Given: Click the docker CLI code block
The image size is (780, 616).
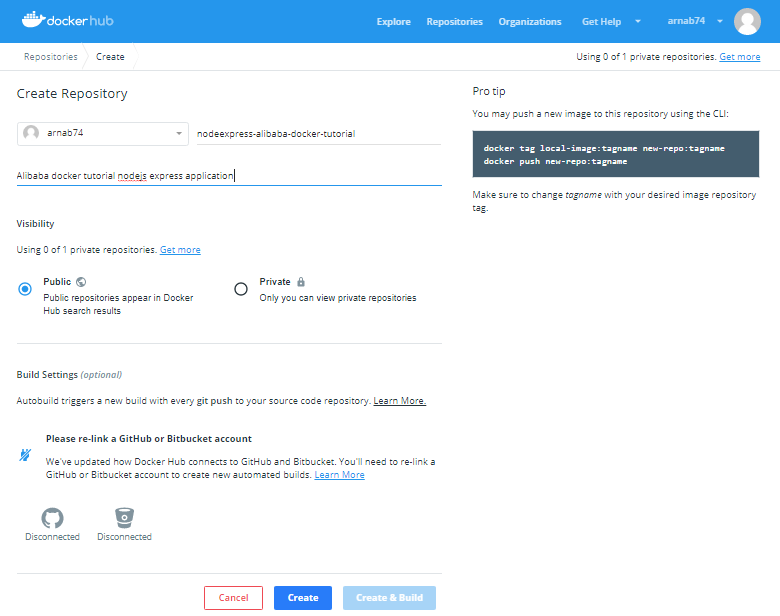Looking at the screenshot, I should coord(616,154).
